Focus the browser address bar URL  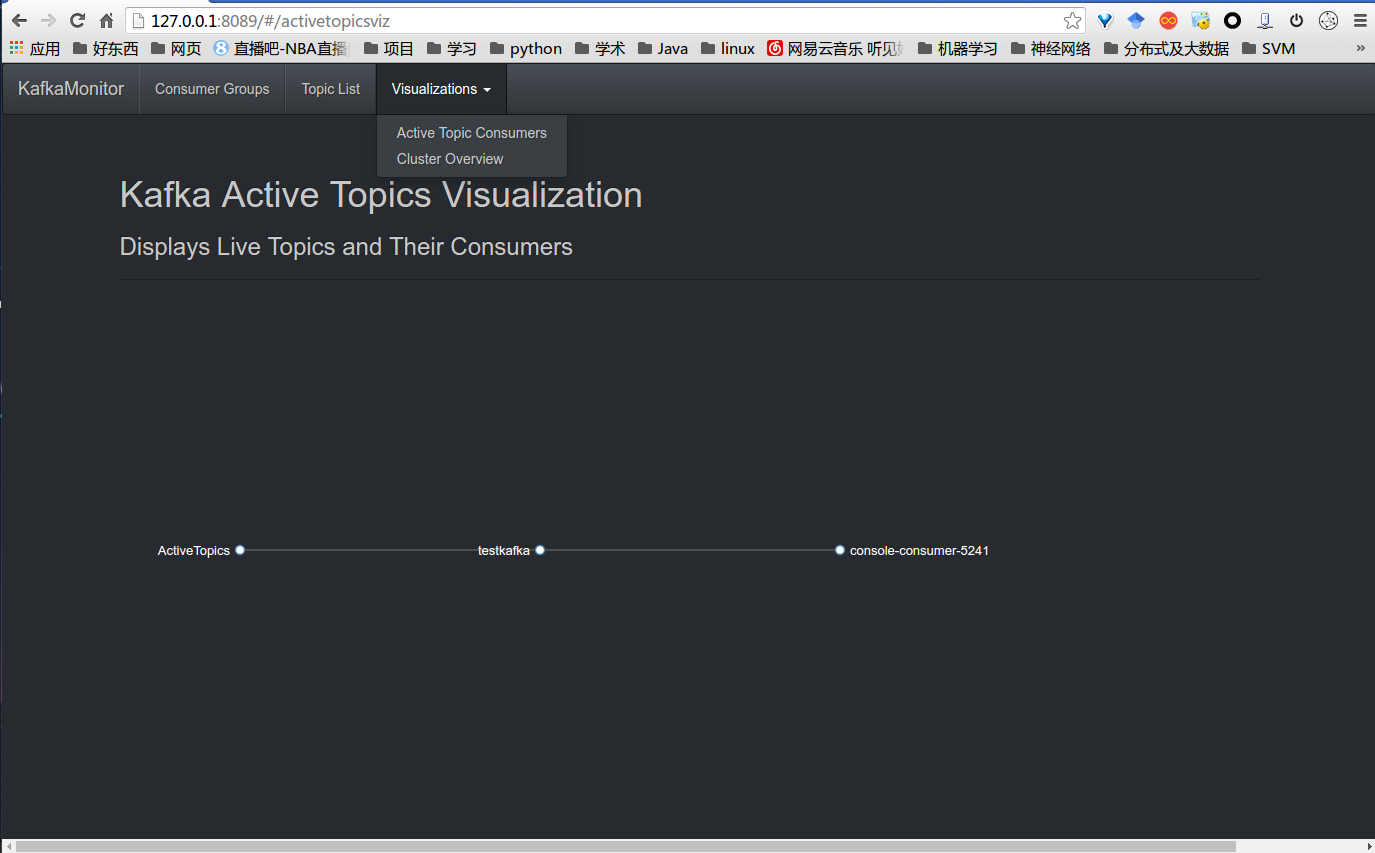(600, 20)
